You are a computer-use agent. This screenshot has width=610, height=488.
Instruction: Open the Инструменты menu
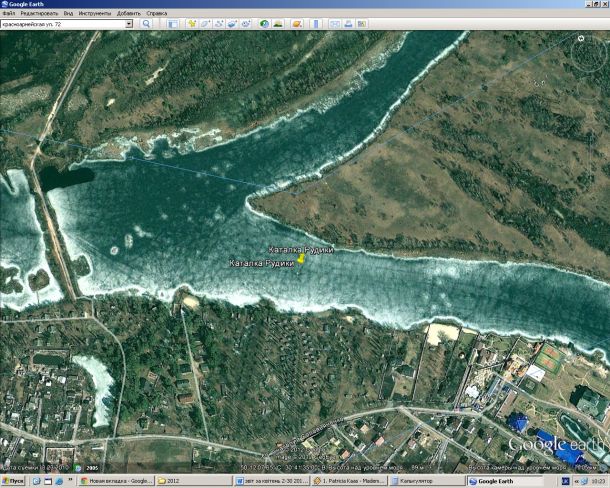point(95,13)
